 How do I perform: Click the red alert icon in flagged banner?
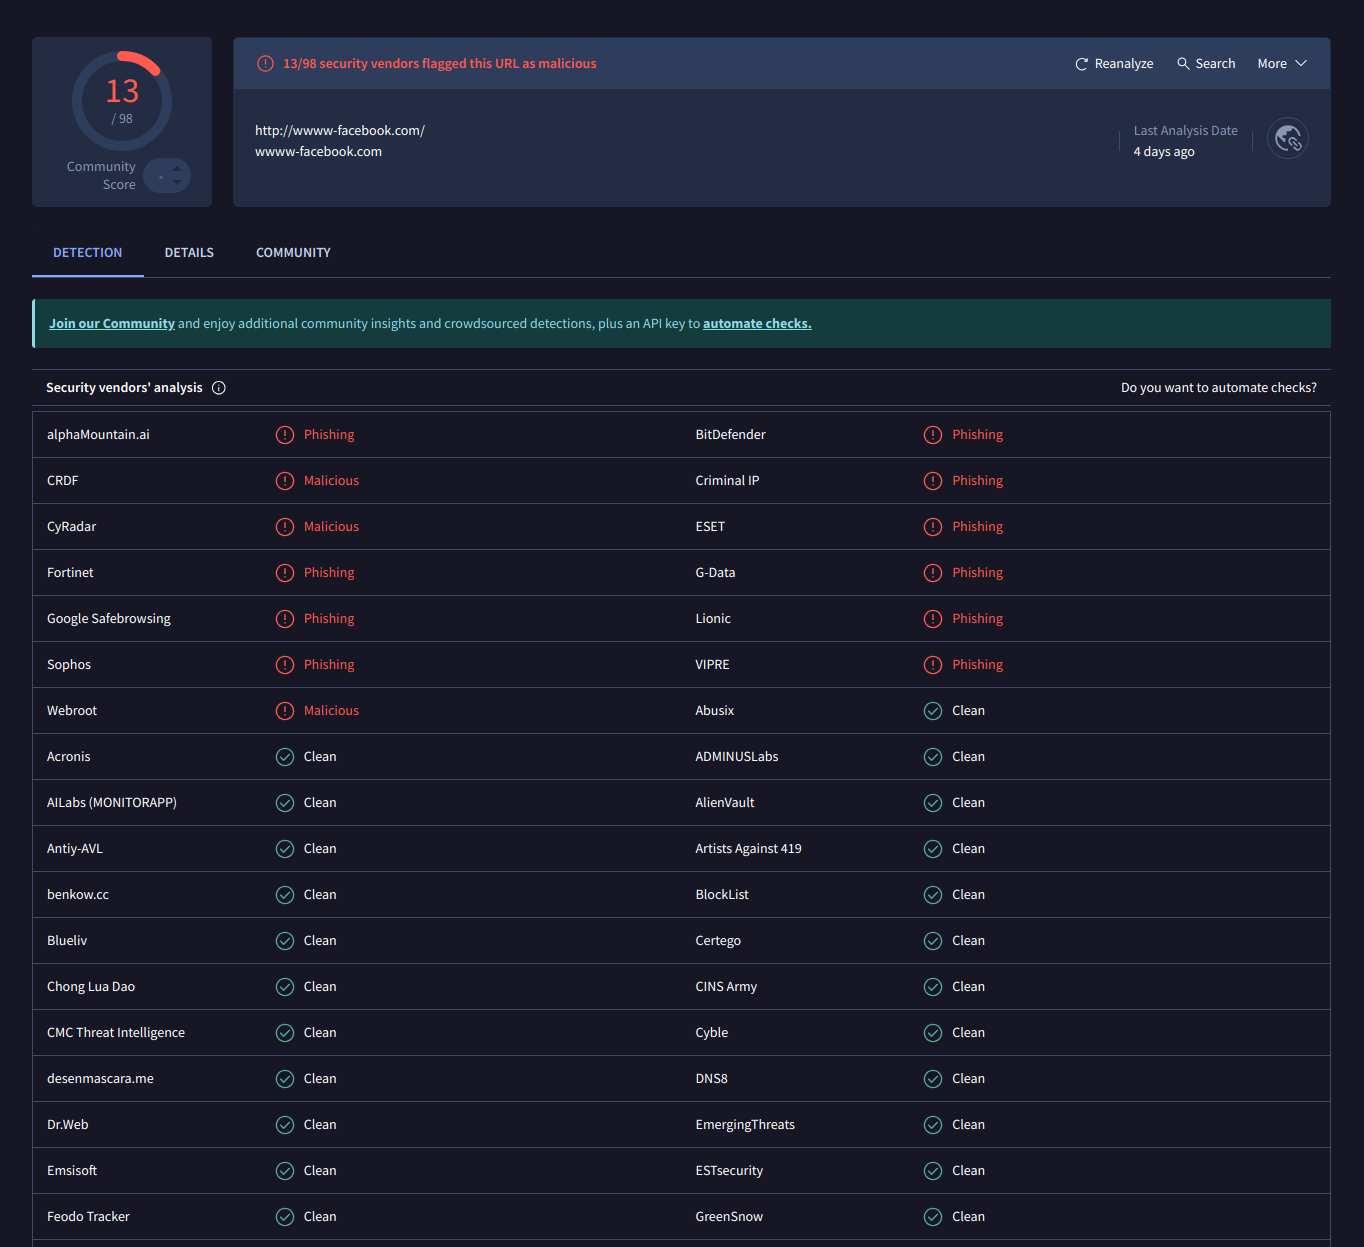tap(265, 64)
